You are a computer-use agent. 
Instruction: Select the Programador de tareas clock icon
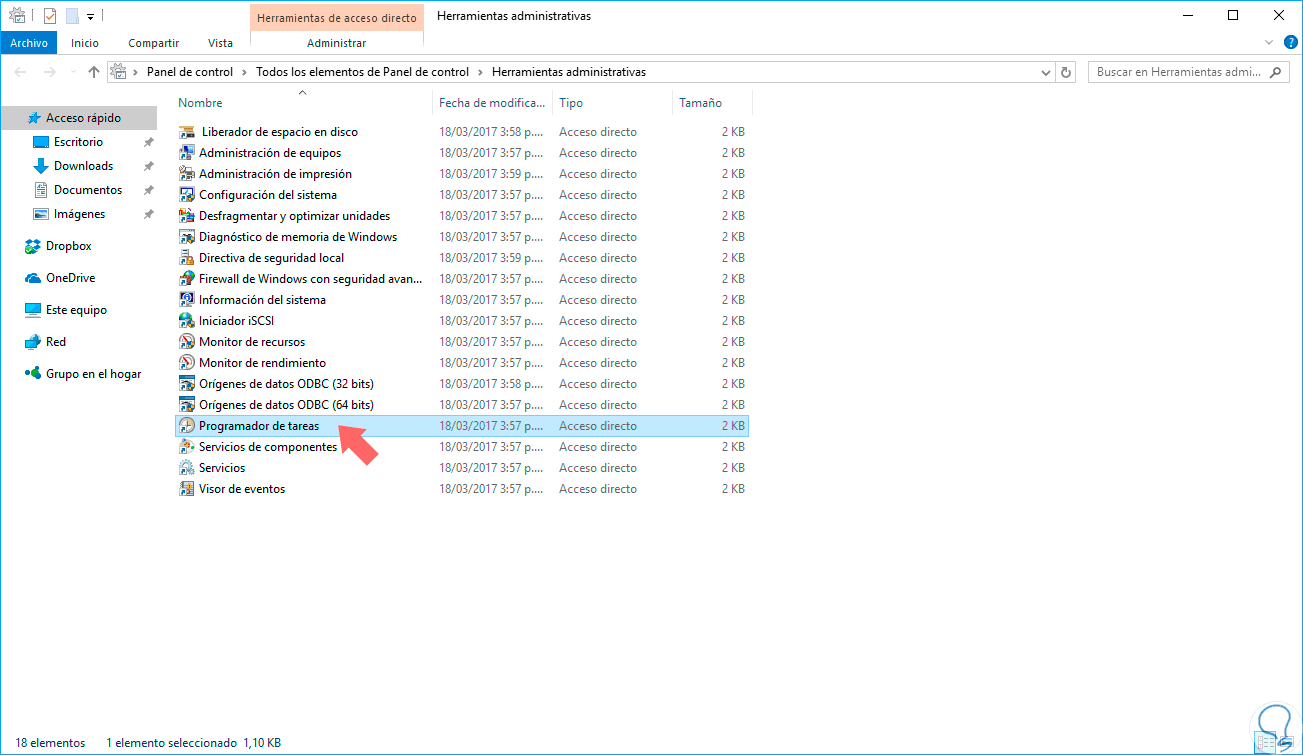coord(187,426)
